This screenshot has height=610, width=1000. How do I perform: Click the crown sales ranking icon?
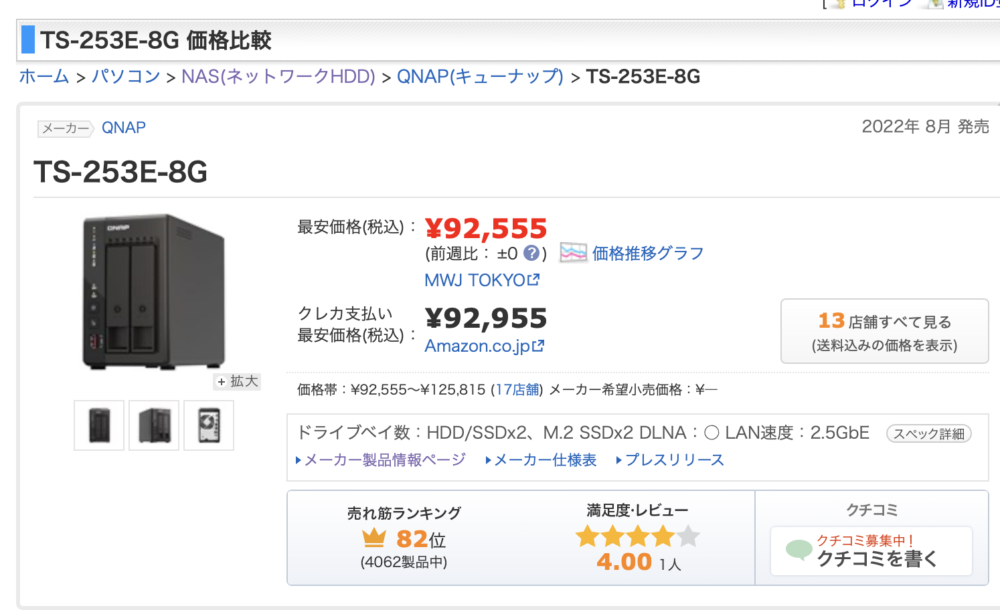point(373,538)
